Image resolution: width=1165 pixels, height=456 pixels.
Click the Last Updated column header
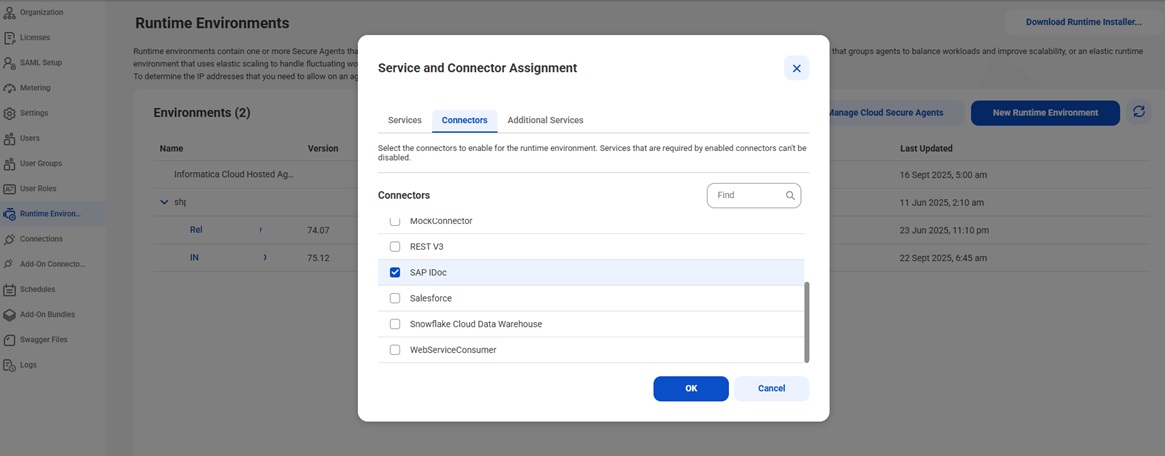click(927, 149)
